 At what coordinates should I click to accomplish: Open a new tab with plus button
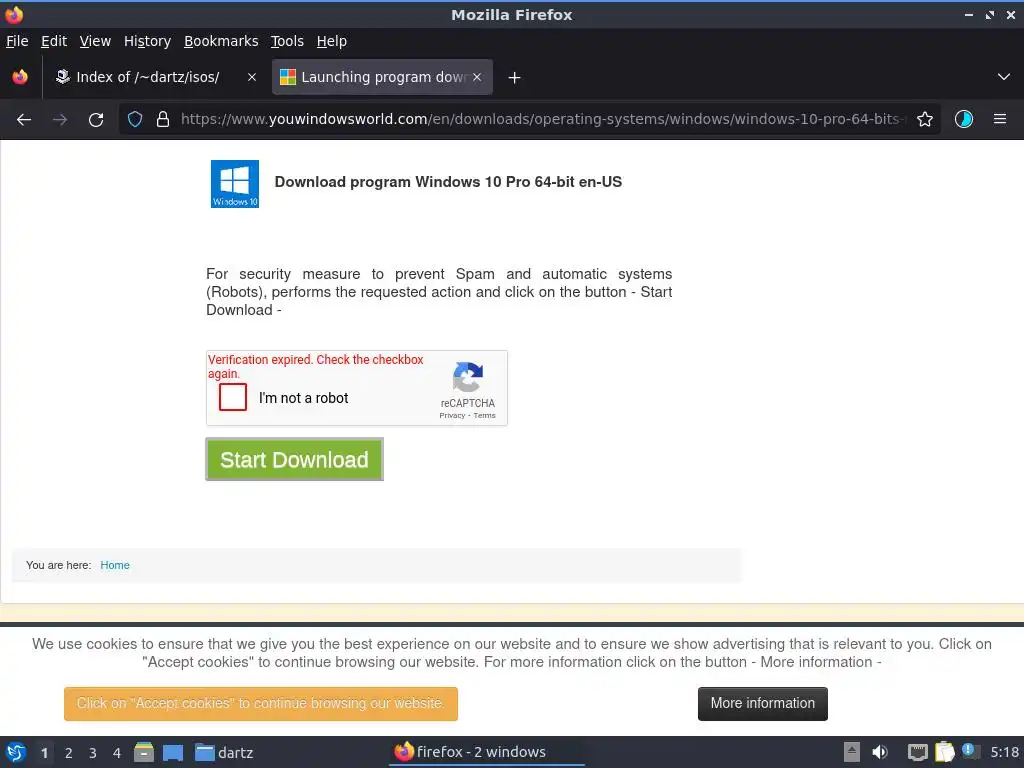[515, 78]
